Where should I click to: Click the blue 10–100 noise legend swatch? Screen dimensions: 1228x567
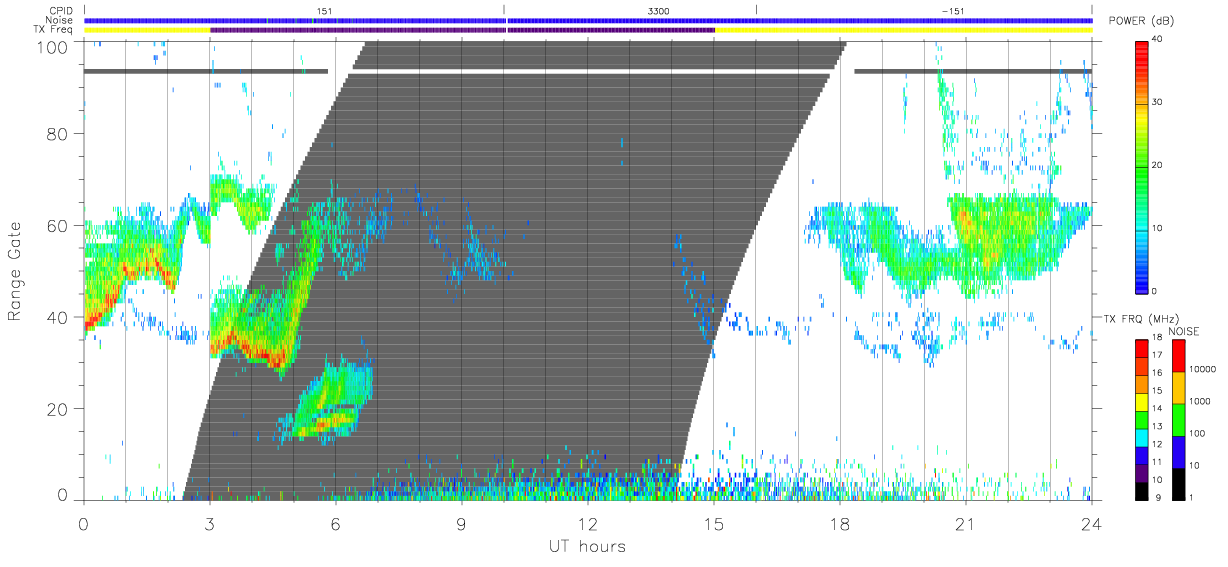[1179, 450]
